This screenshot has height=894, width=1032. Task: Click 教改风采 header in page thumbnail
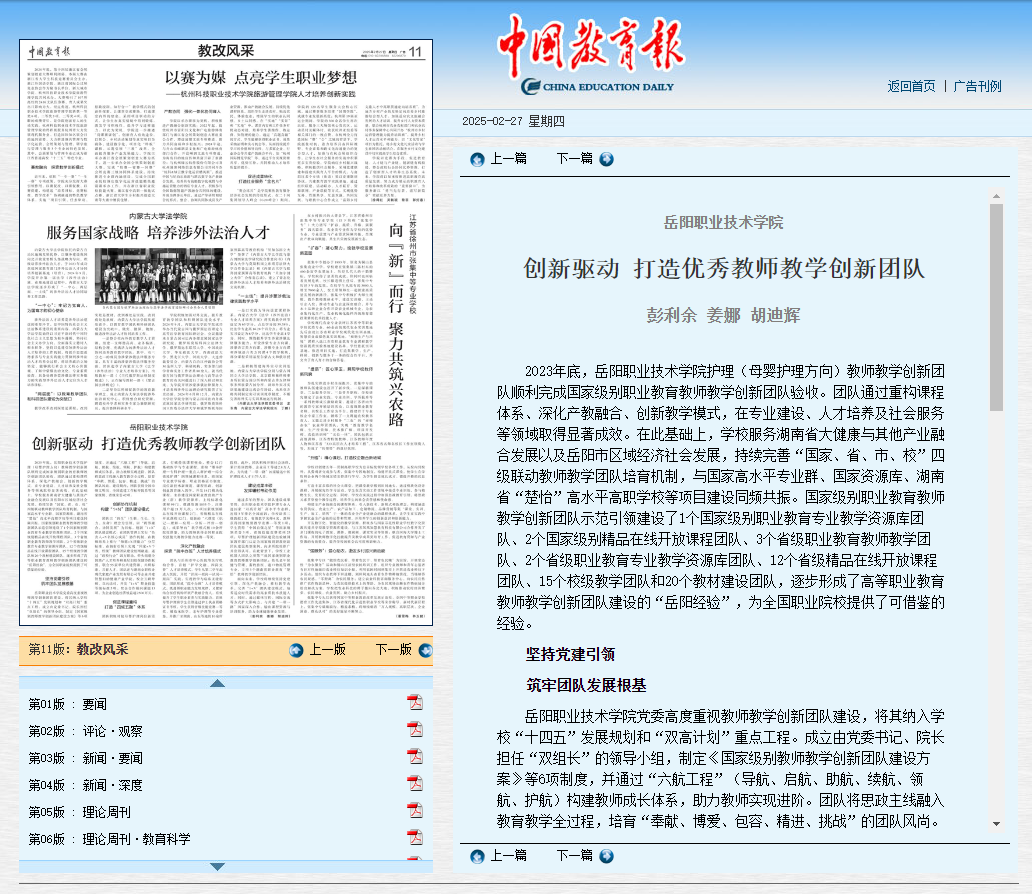click(226, 51)
